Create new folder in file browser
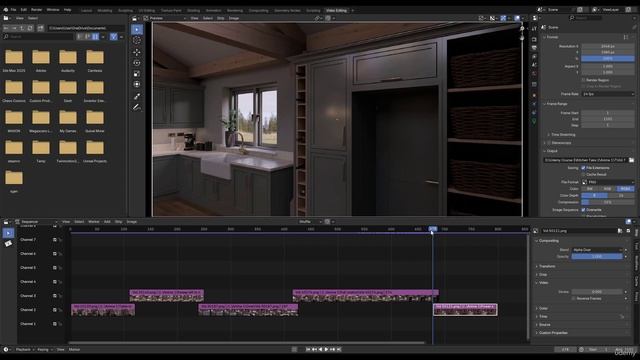This screenshot has height=360, width=640. [x=40, y=28]
